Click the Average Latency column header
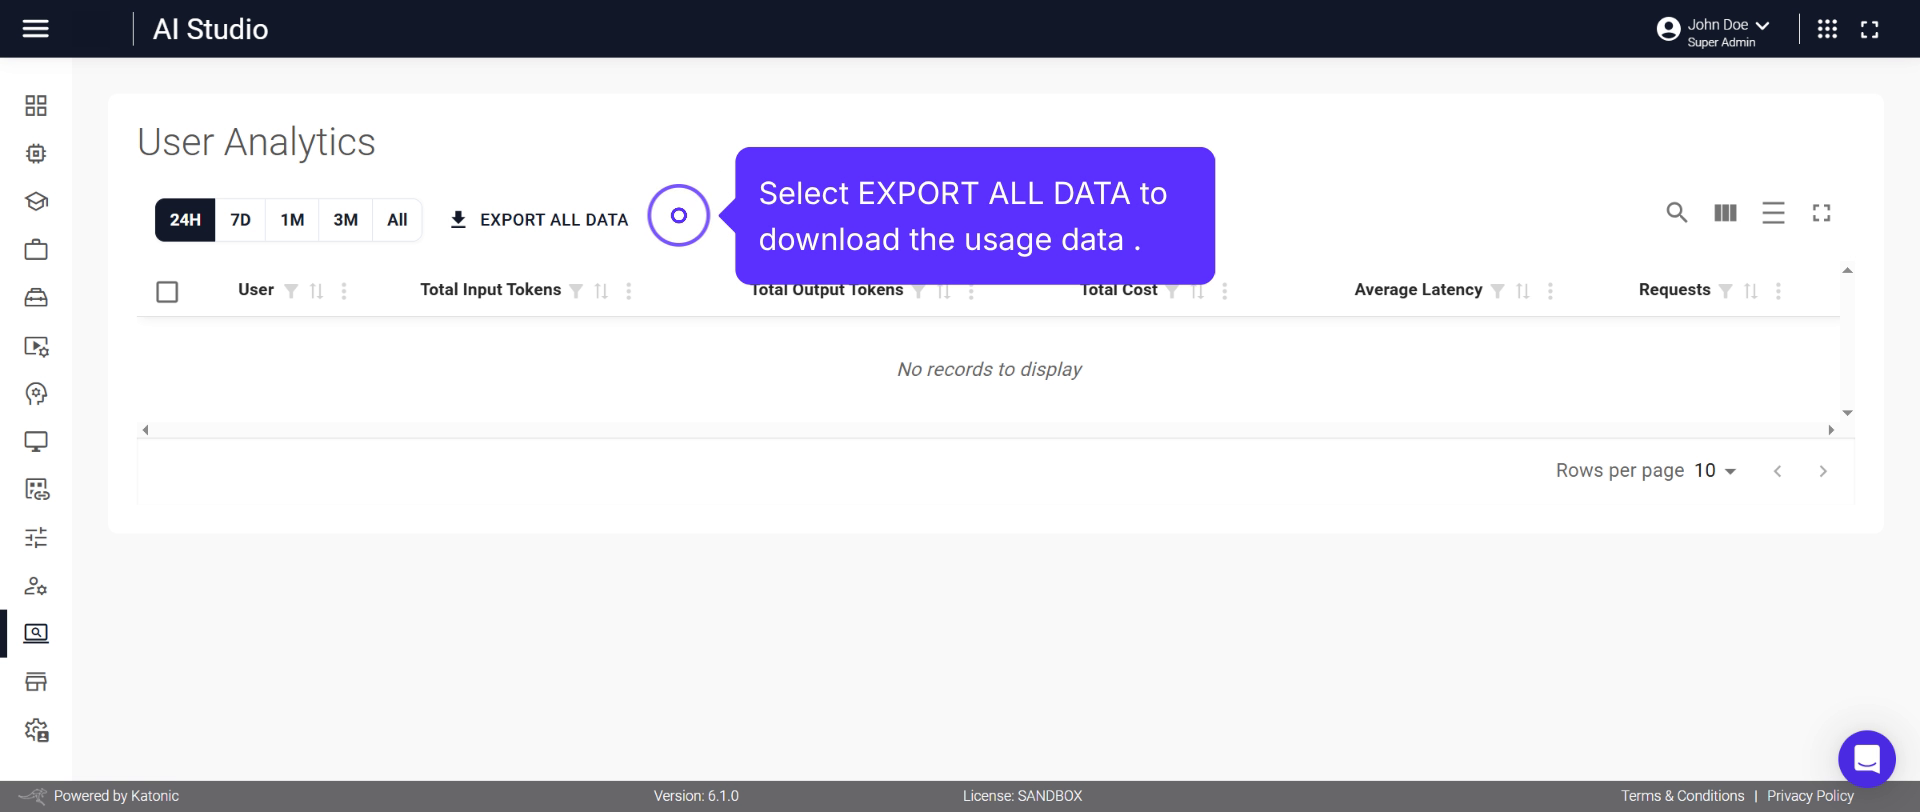The width and height of the screenshot is (1920, 812). pos(1418,290)
